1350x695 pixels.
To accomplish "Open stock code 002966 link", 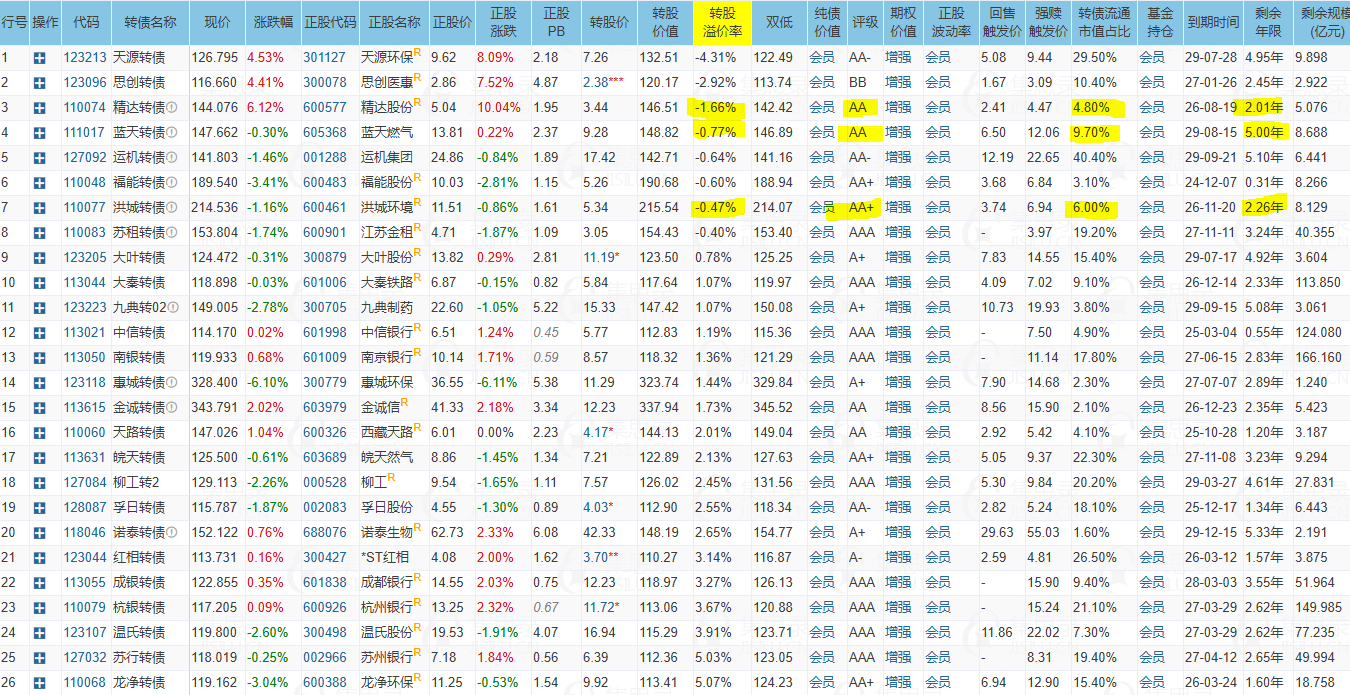I will (x=324, y=658).
